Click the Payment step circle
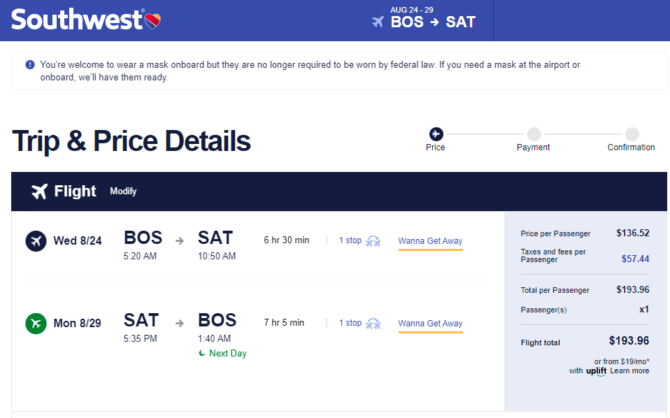The width and height of the screenshot is (670, 418). pyautogui.click(x=534, y=134)
